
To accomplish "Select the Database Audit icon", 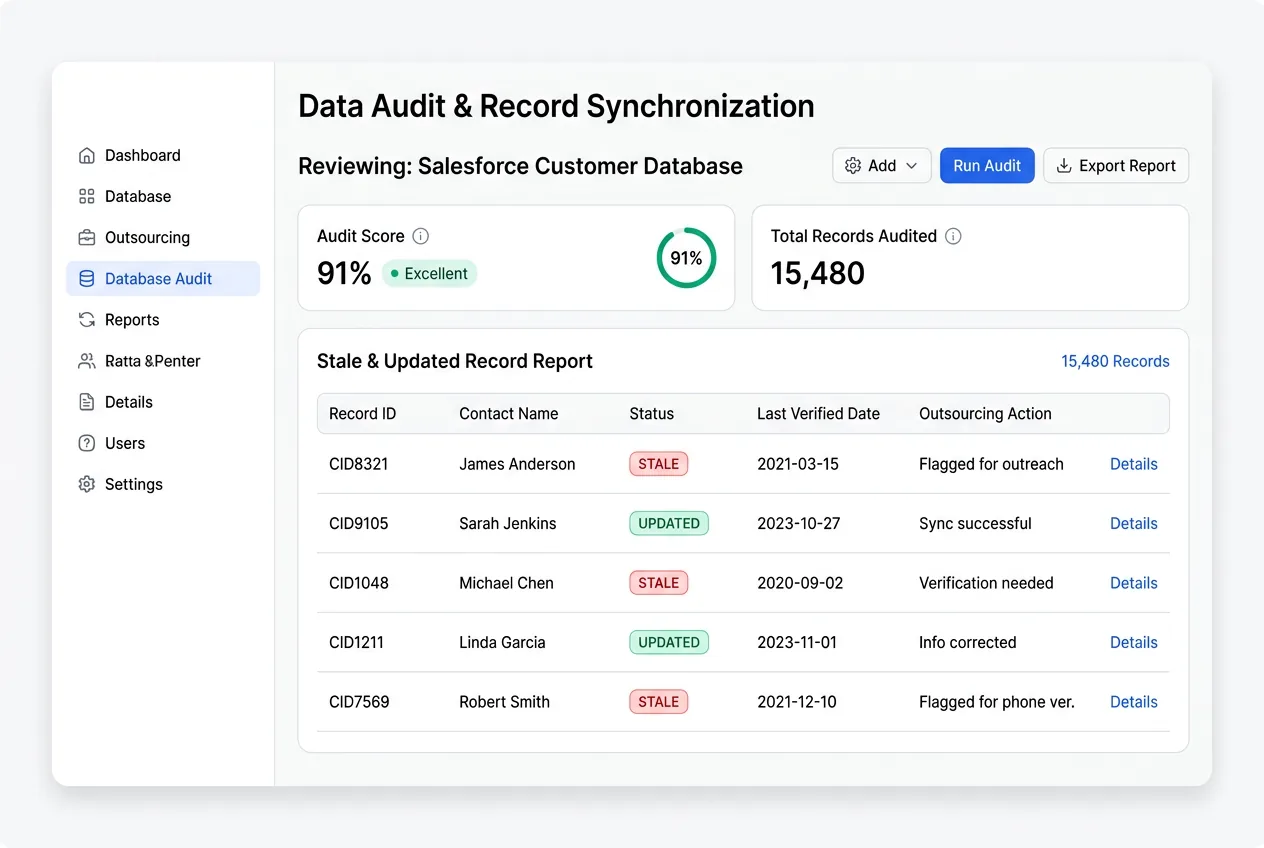I will [x=88, y=278].
